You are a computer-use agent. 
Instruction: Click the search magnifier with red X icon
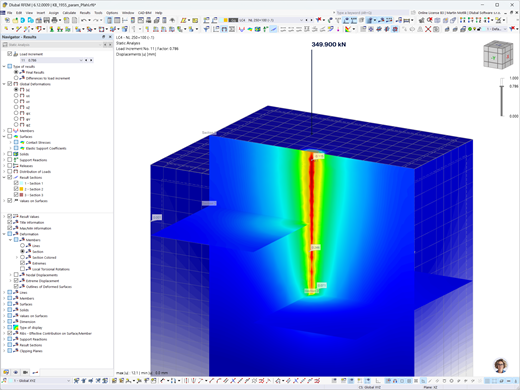click(430, 20)
